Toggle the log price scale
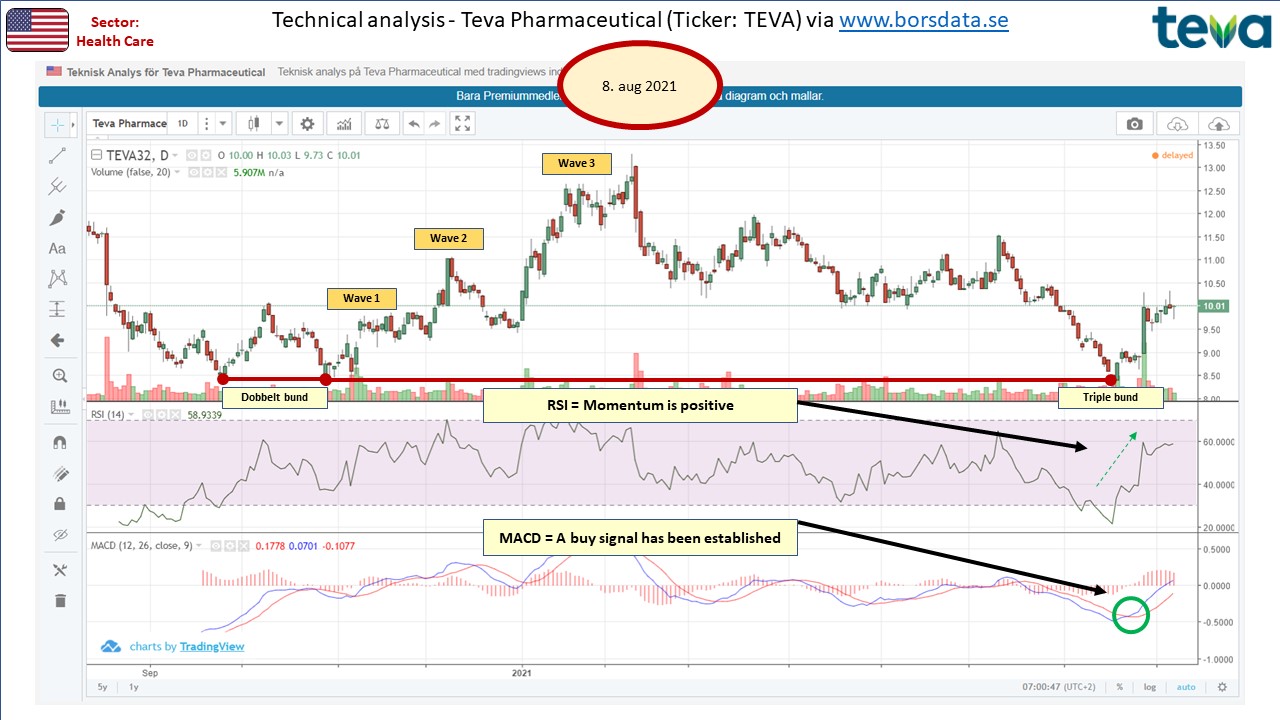The height and width of the screenshot is (720, 1280). 1150,687
